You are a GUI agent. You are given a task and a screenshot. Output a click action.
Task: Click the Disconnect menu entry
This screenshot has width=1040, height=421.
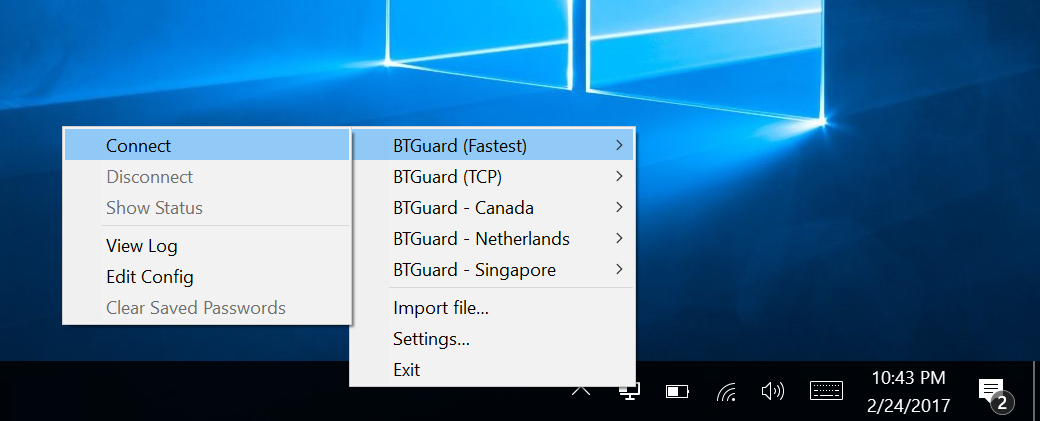(x=149, y=177)
